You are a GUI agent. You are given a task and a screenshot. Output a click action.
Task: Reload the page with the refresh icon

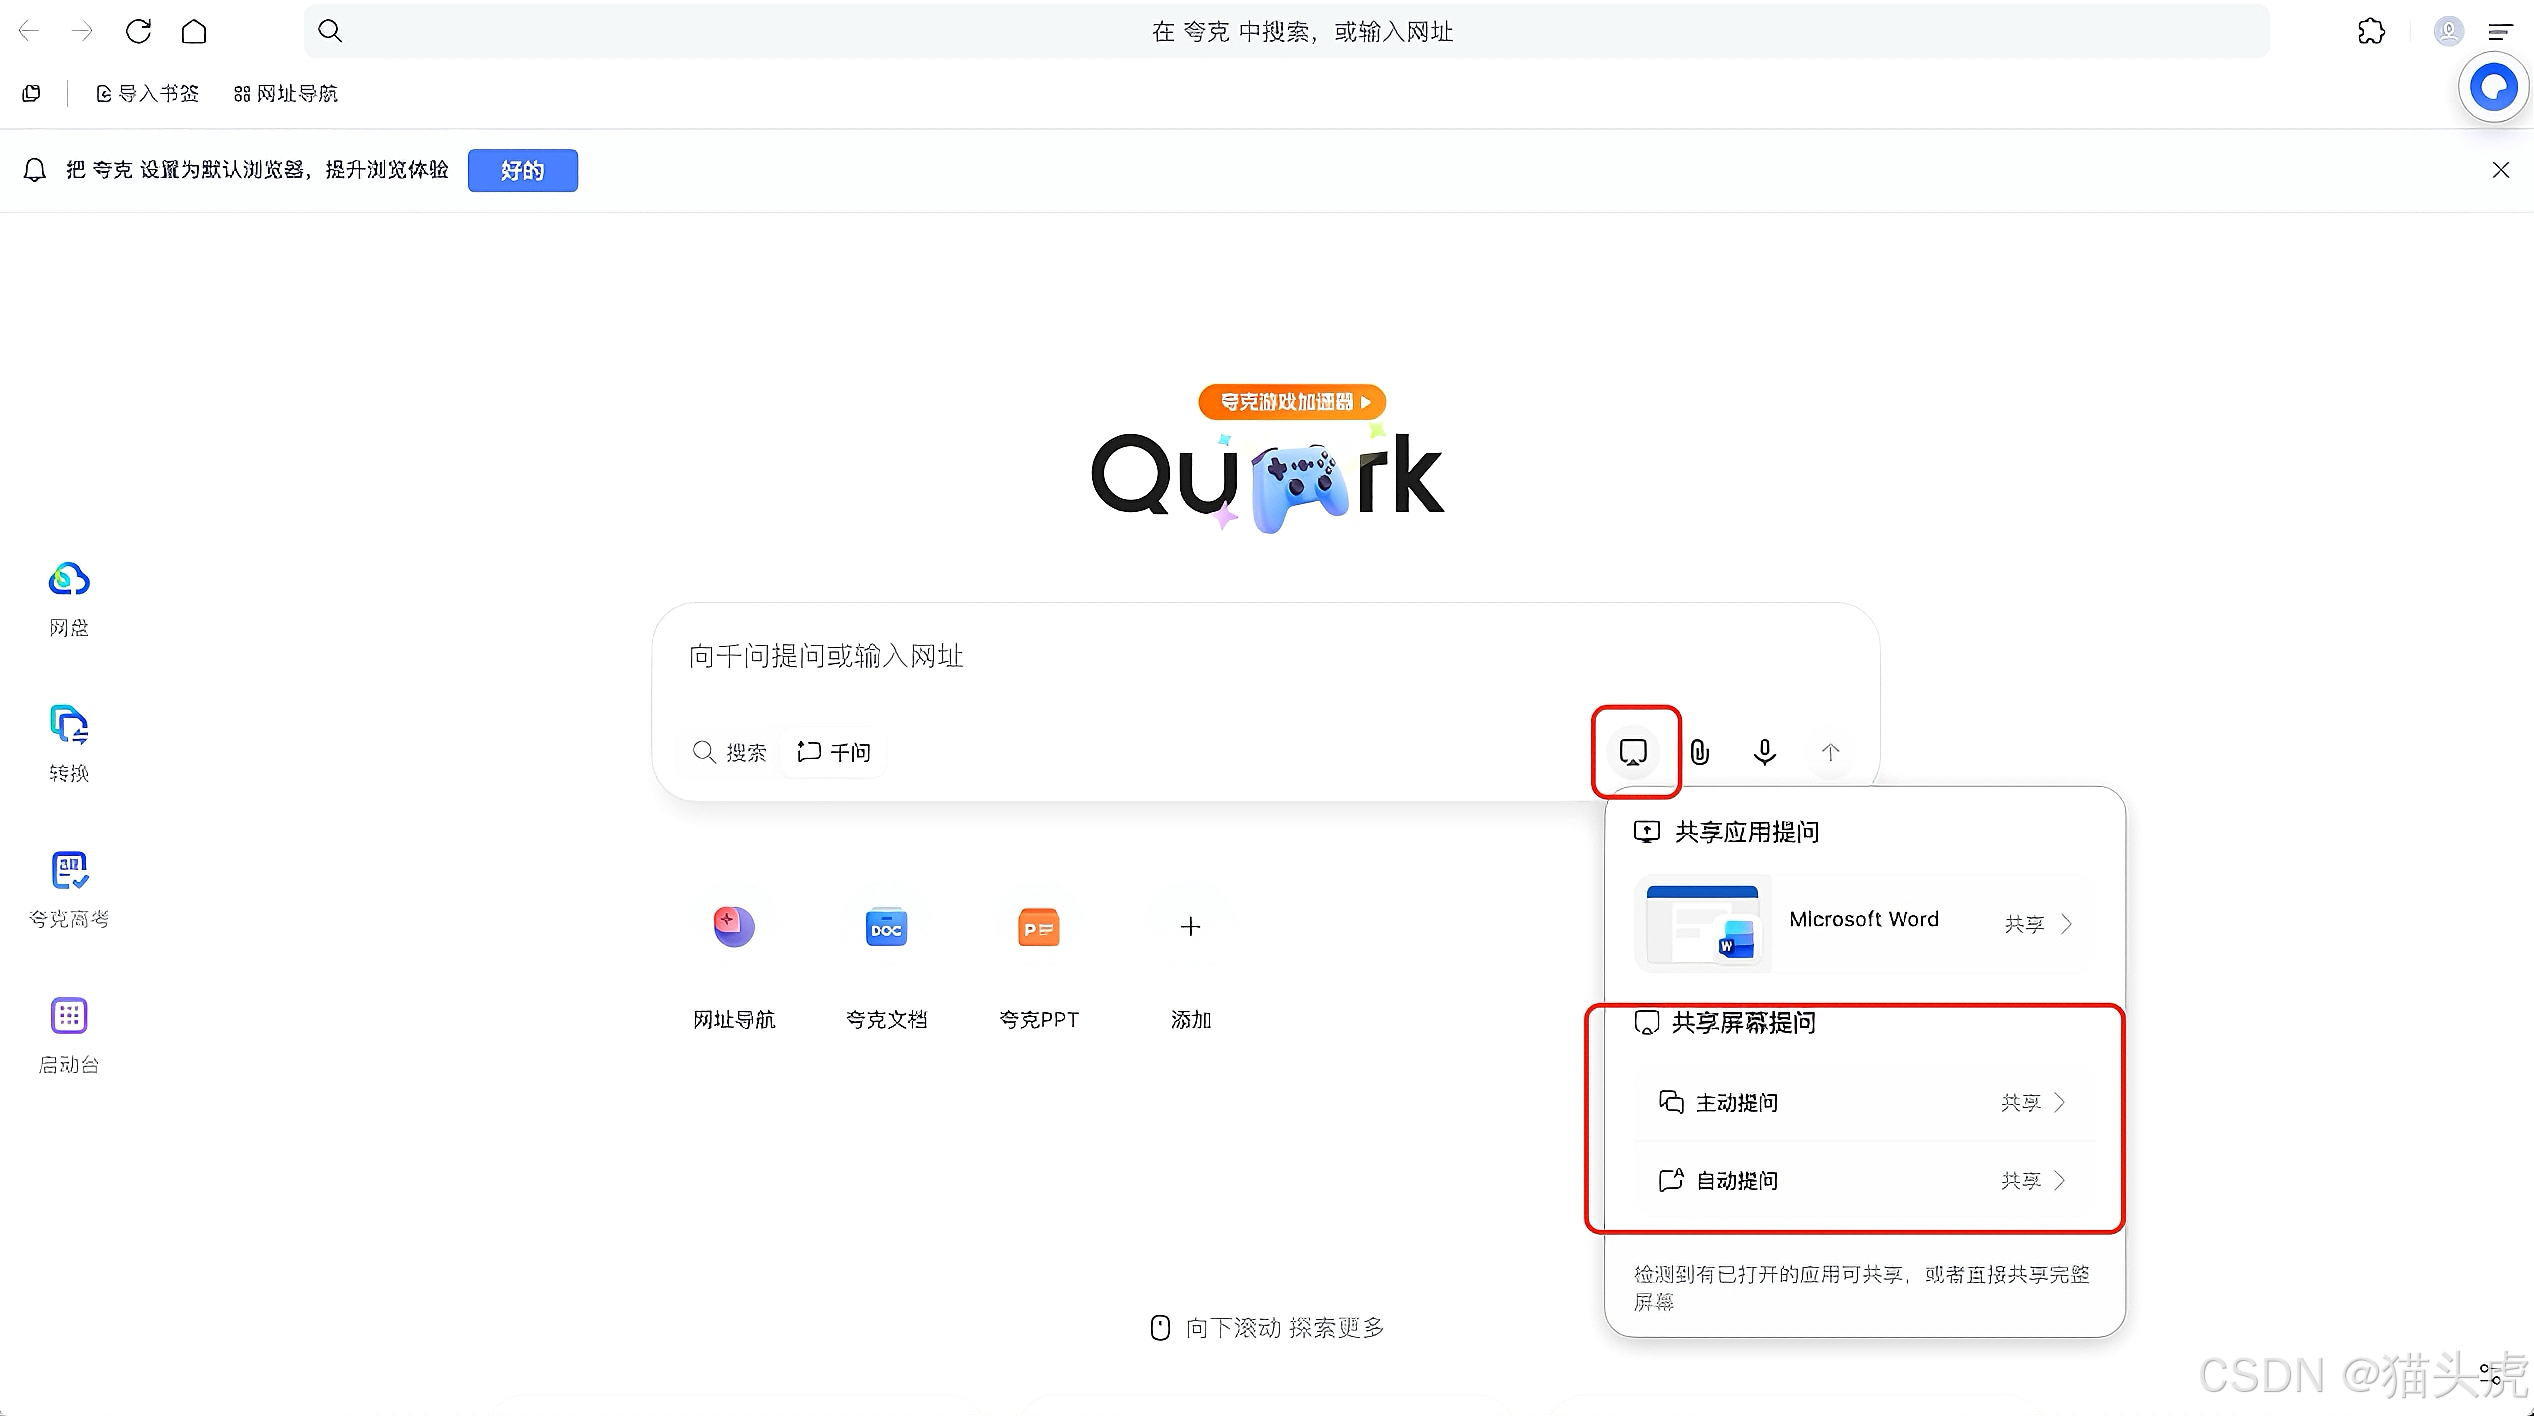138,31
